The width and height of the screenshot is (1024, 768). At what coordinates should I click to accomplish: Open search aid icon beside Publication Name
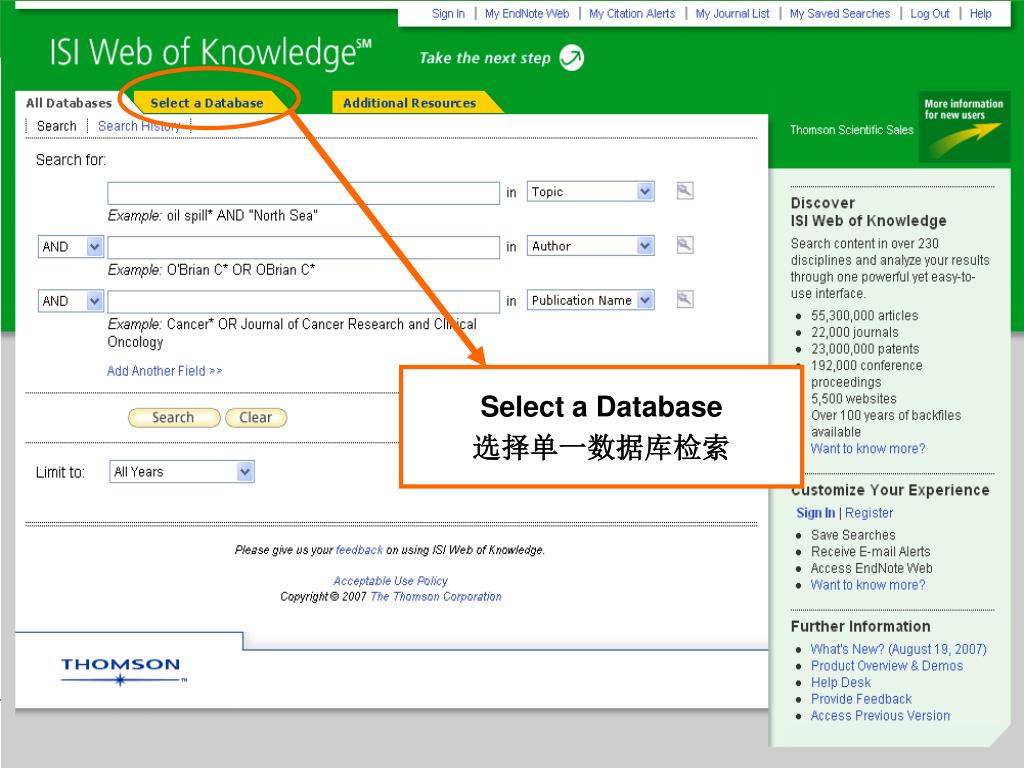click(x=684, y=299)
